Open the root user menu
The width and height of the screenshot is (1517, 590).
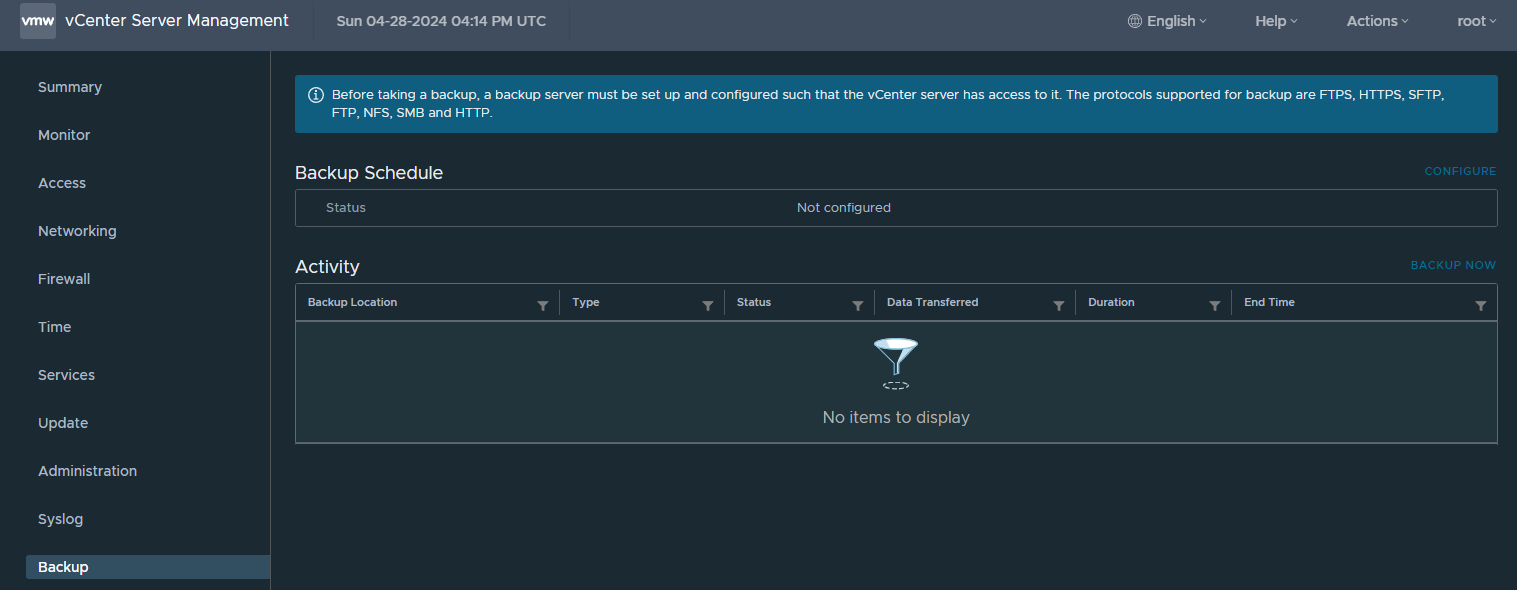[x=1477, y=20]
